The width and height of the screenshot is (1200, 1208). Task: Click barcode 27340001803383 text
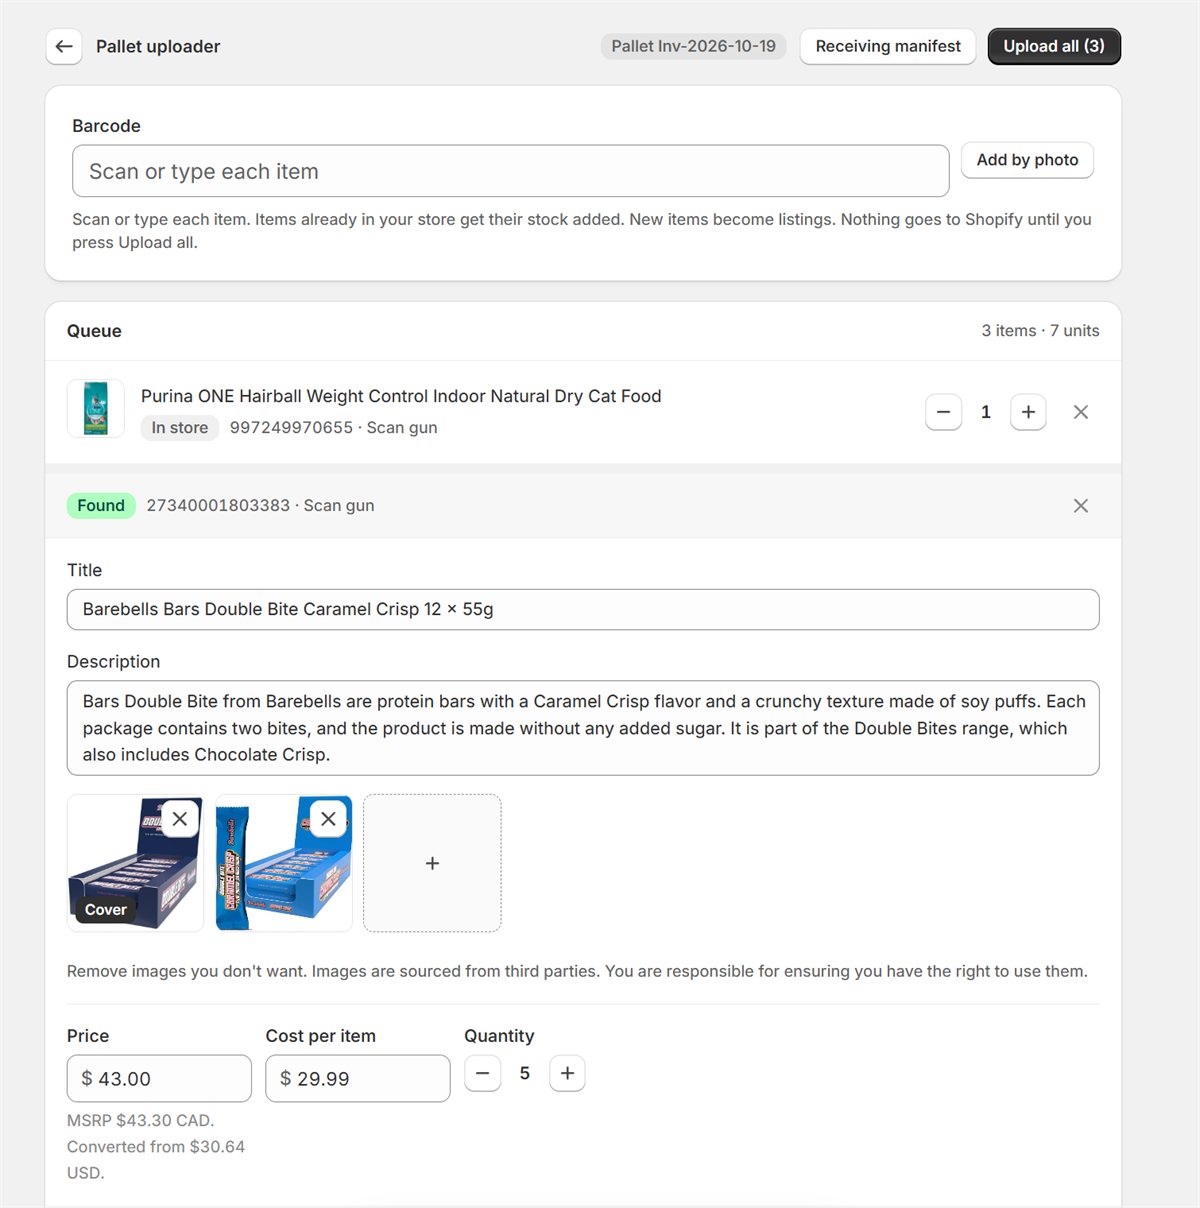[218, 506]
